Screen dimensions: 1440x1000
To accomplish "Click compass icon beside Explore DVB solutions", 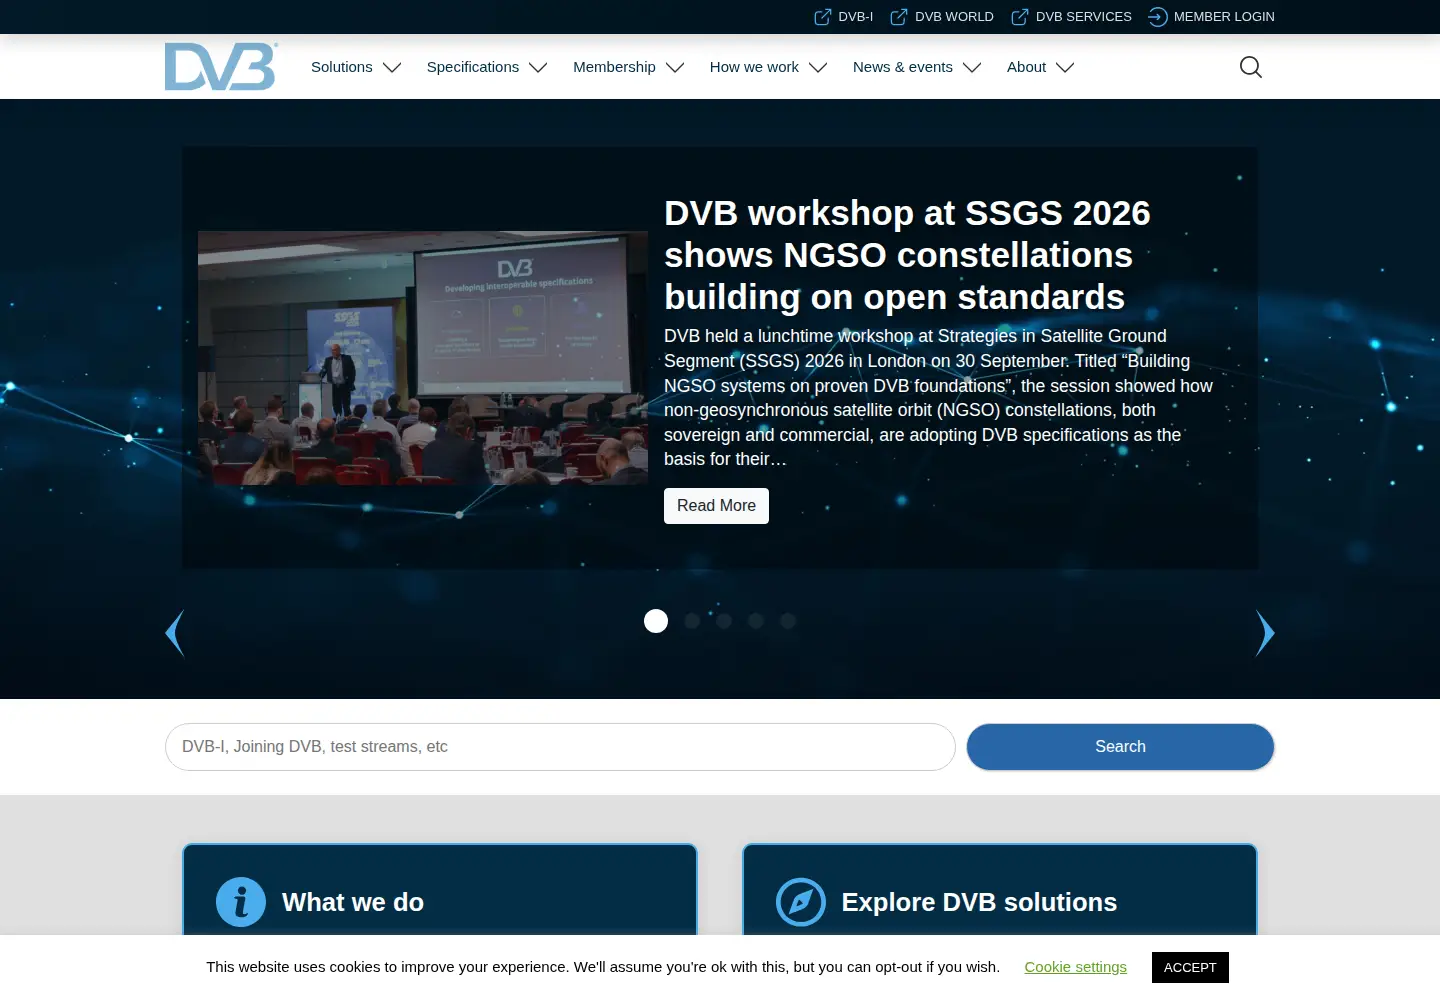I will [801, 902].
